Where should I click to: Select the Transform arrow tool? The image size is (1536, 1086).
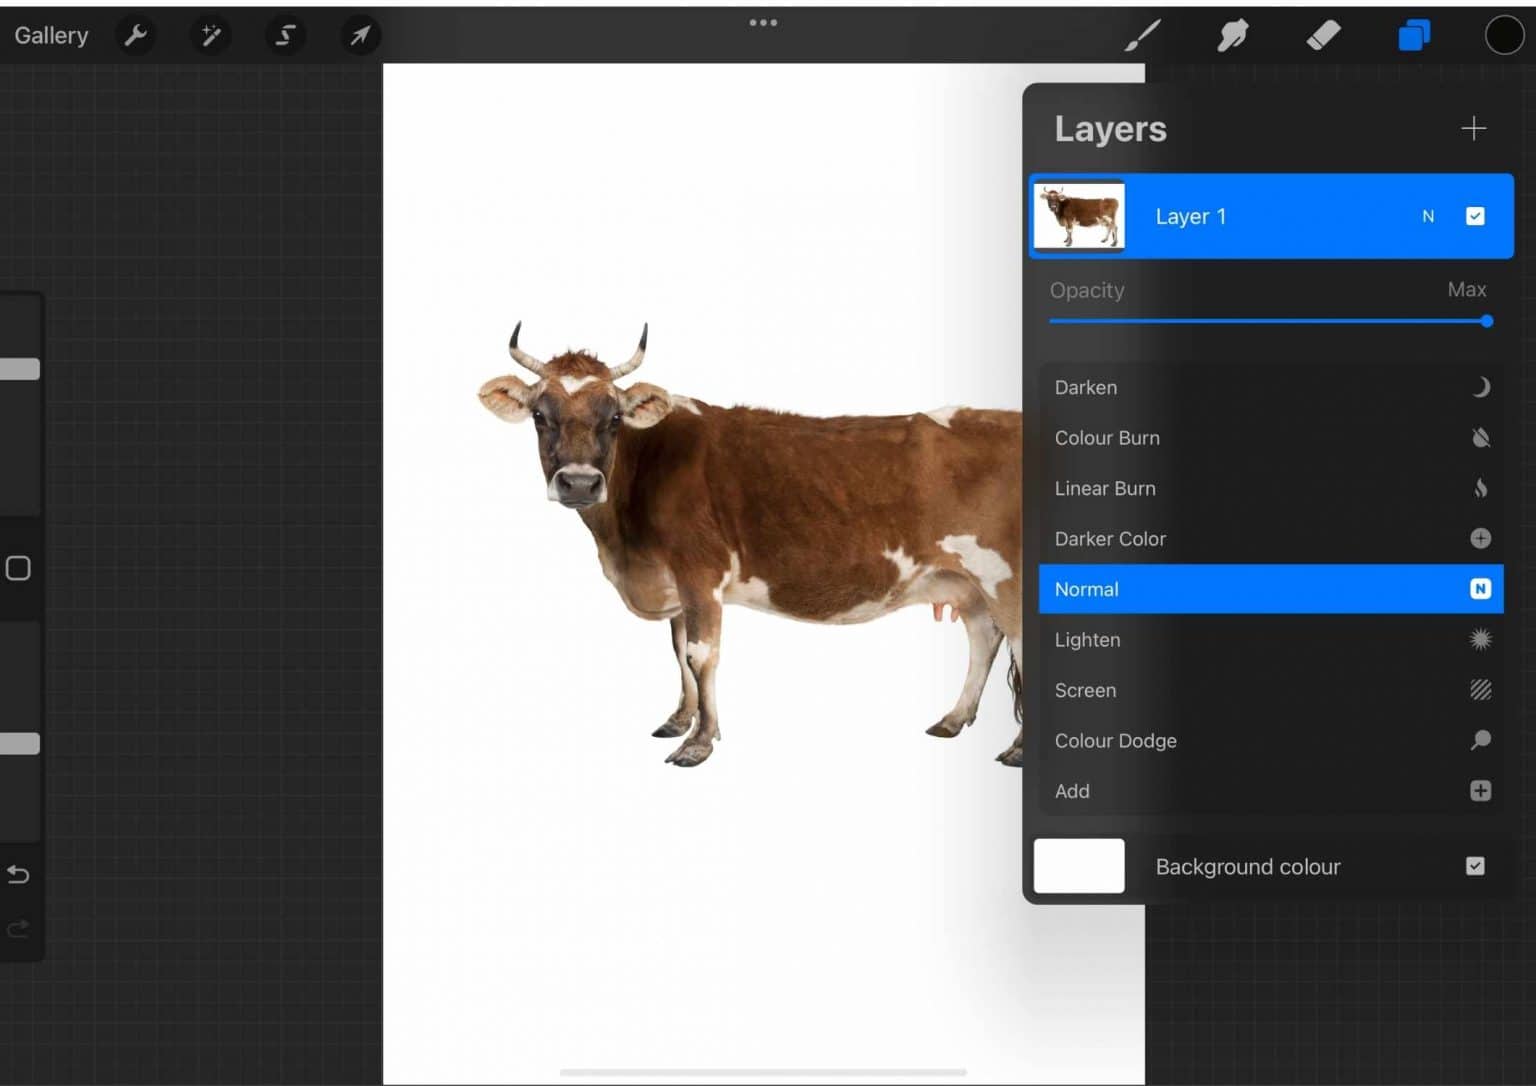(359, 35)
